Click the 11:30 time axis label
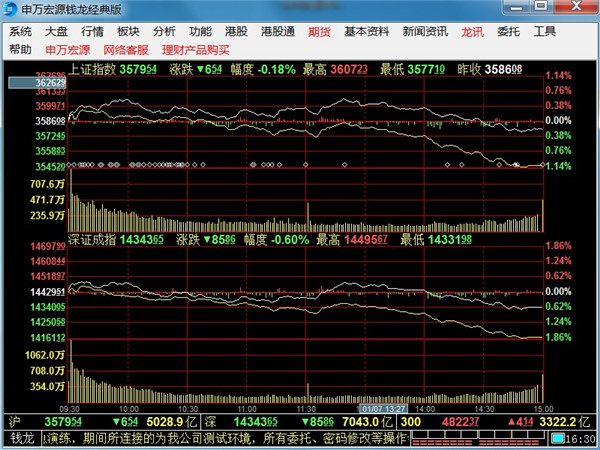Screen dimensions: 600x450 tap(306, 409)
